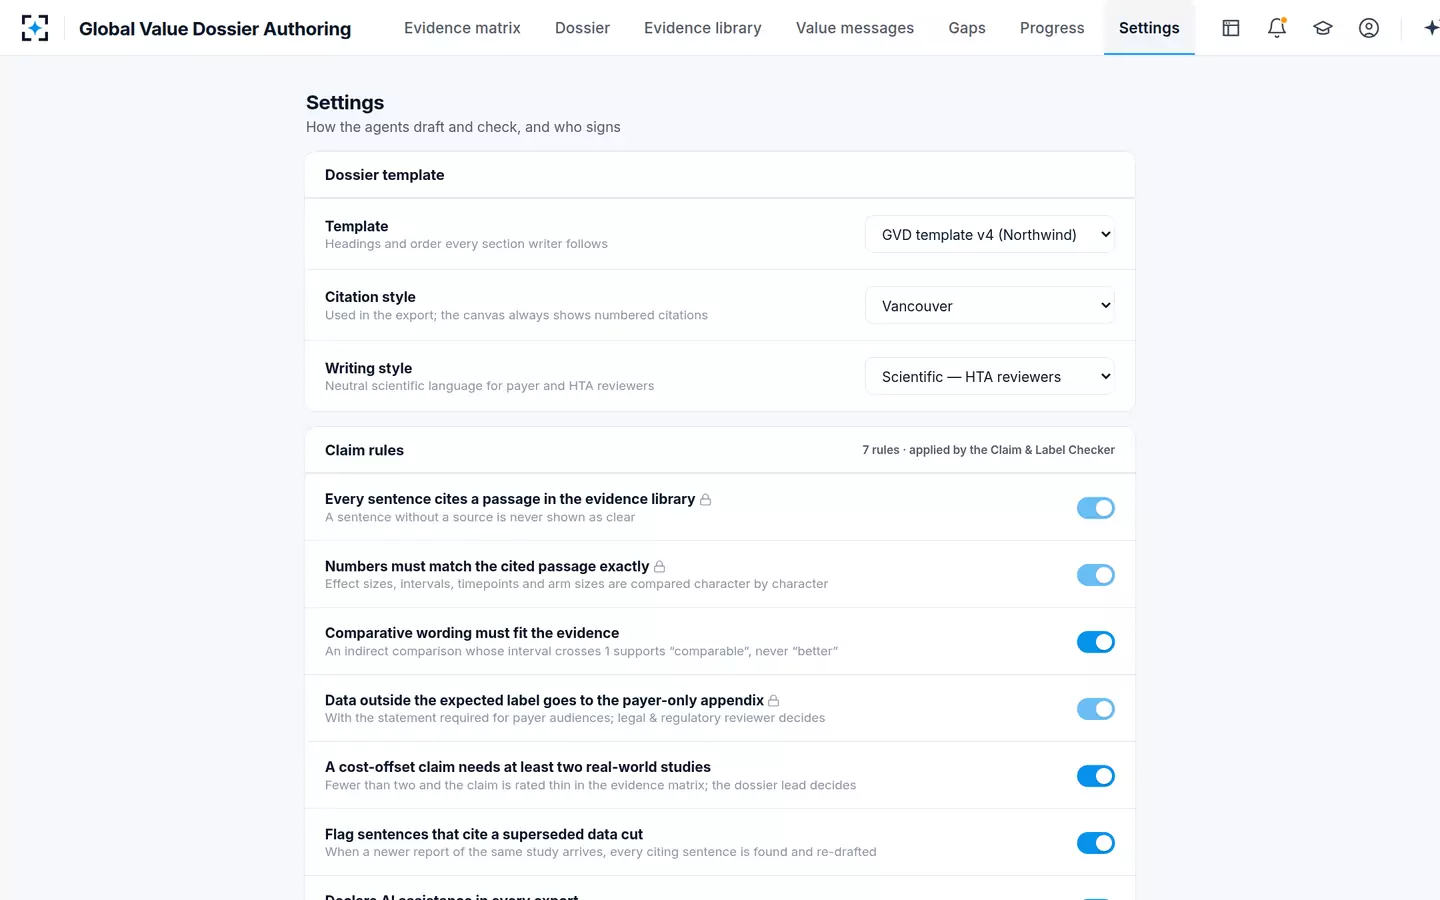Switch to the Evidence matrix tab
This screenshot has height=900, width=1440.
tap(462, 28)
